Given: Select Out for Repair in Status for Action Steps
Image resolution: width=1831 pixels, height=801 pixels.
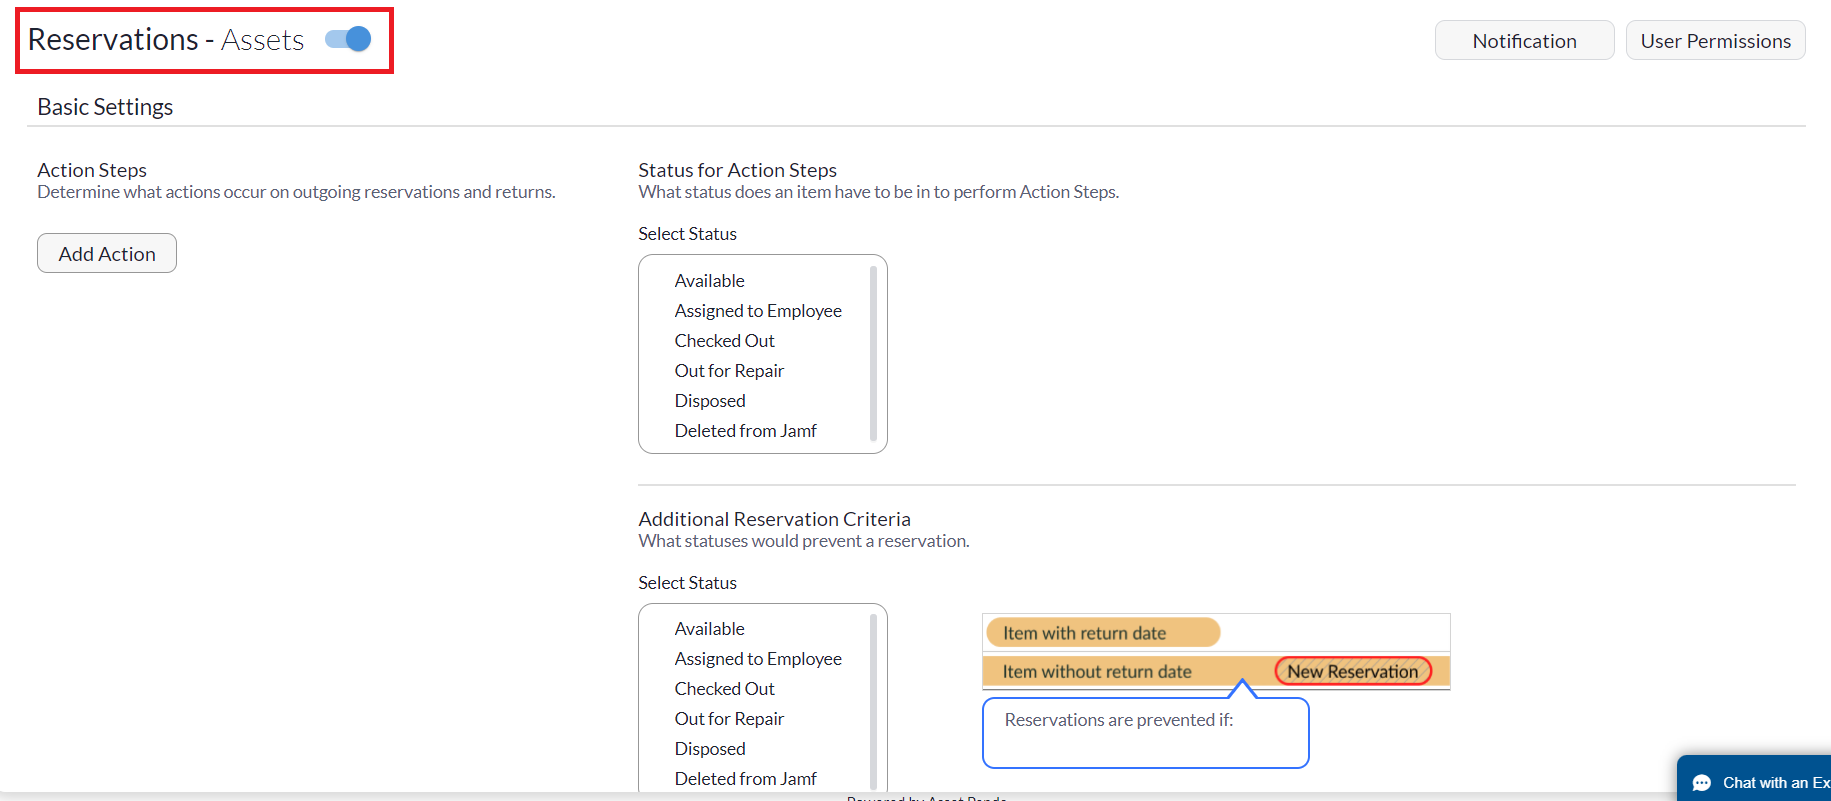Looking at the screenshot, I should pos(729,371).
